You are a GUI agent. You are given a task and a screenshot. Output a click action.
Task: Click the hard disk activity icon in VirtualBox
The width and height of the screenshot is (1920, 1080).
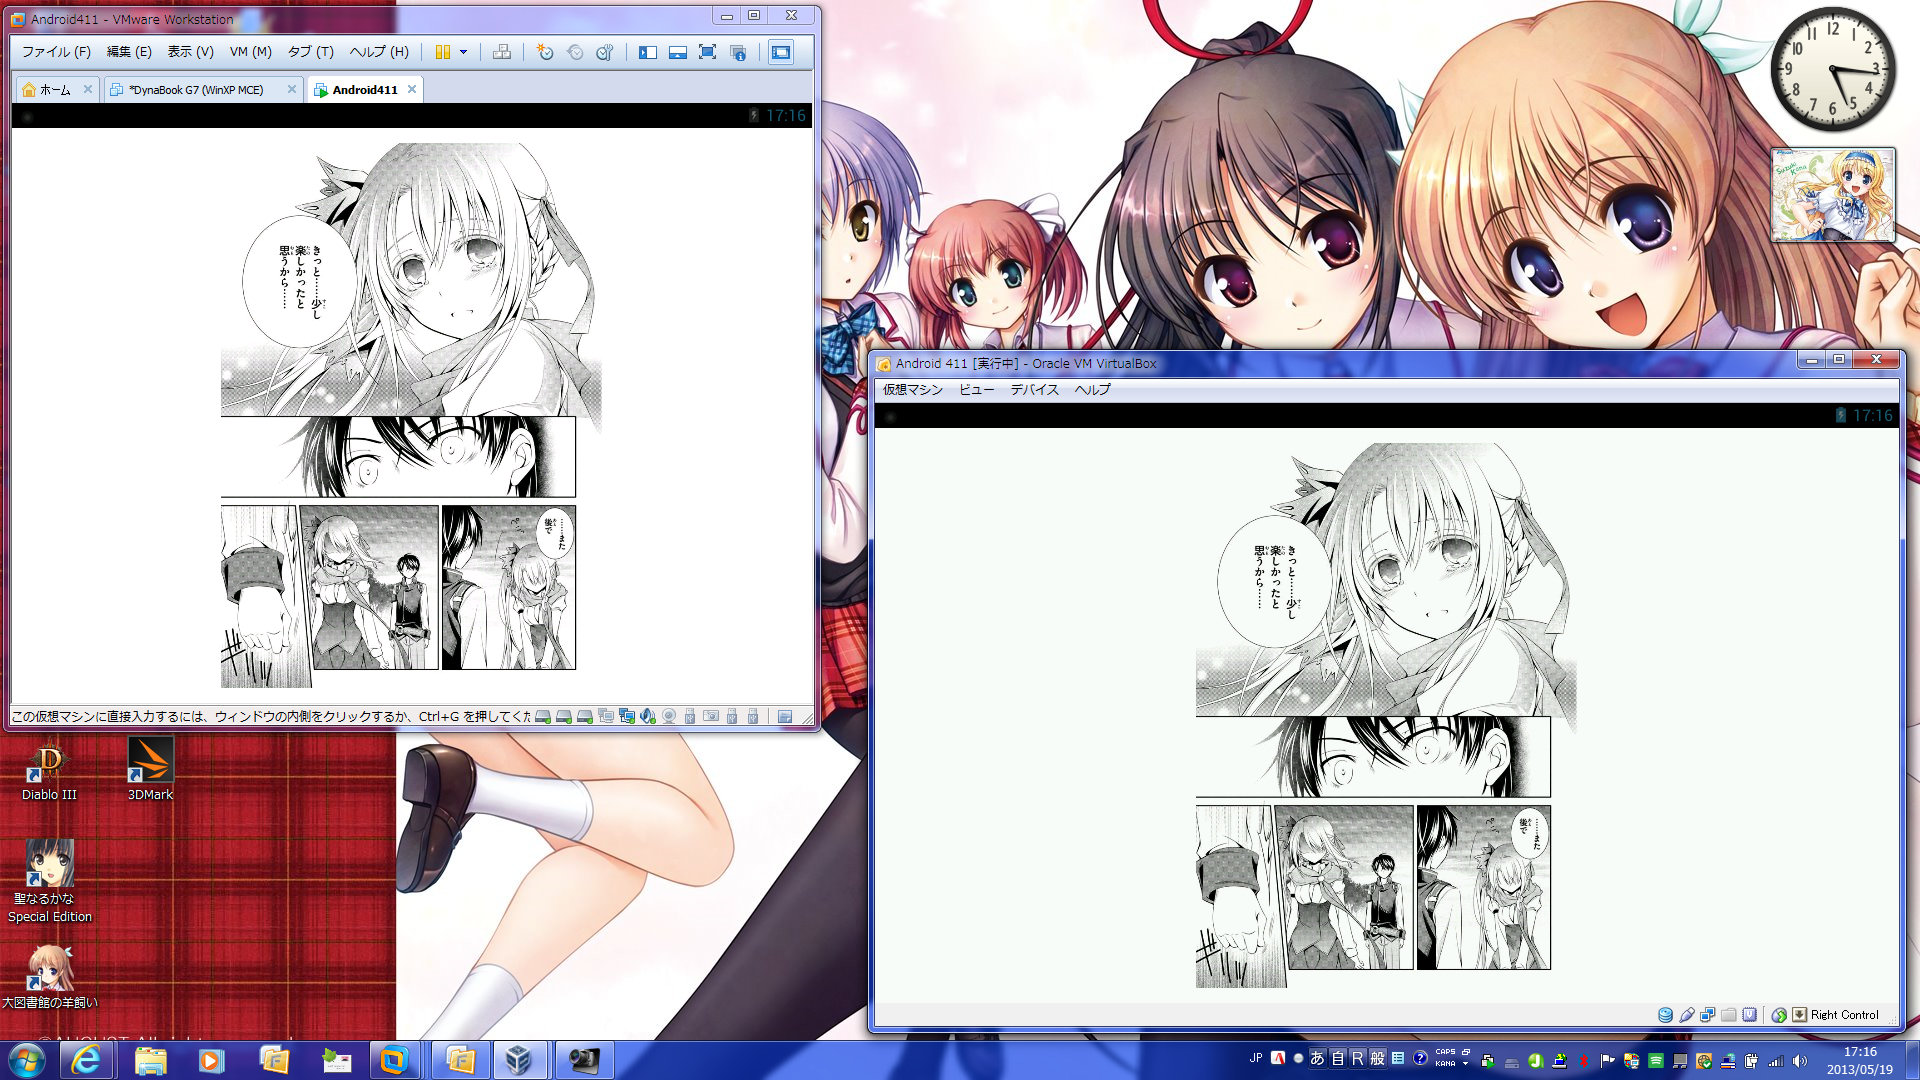(1665, 1015)
